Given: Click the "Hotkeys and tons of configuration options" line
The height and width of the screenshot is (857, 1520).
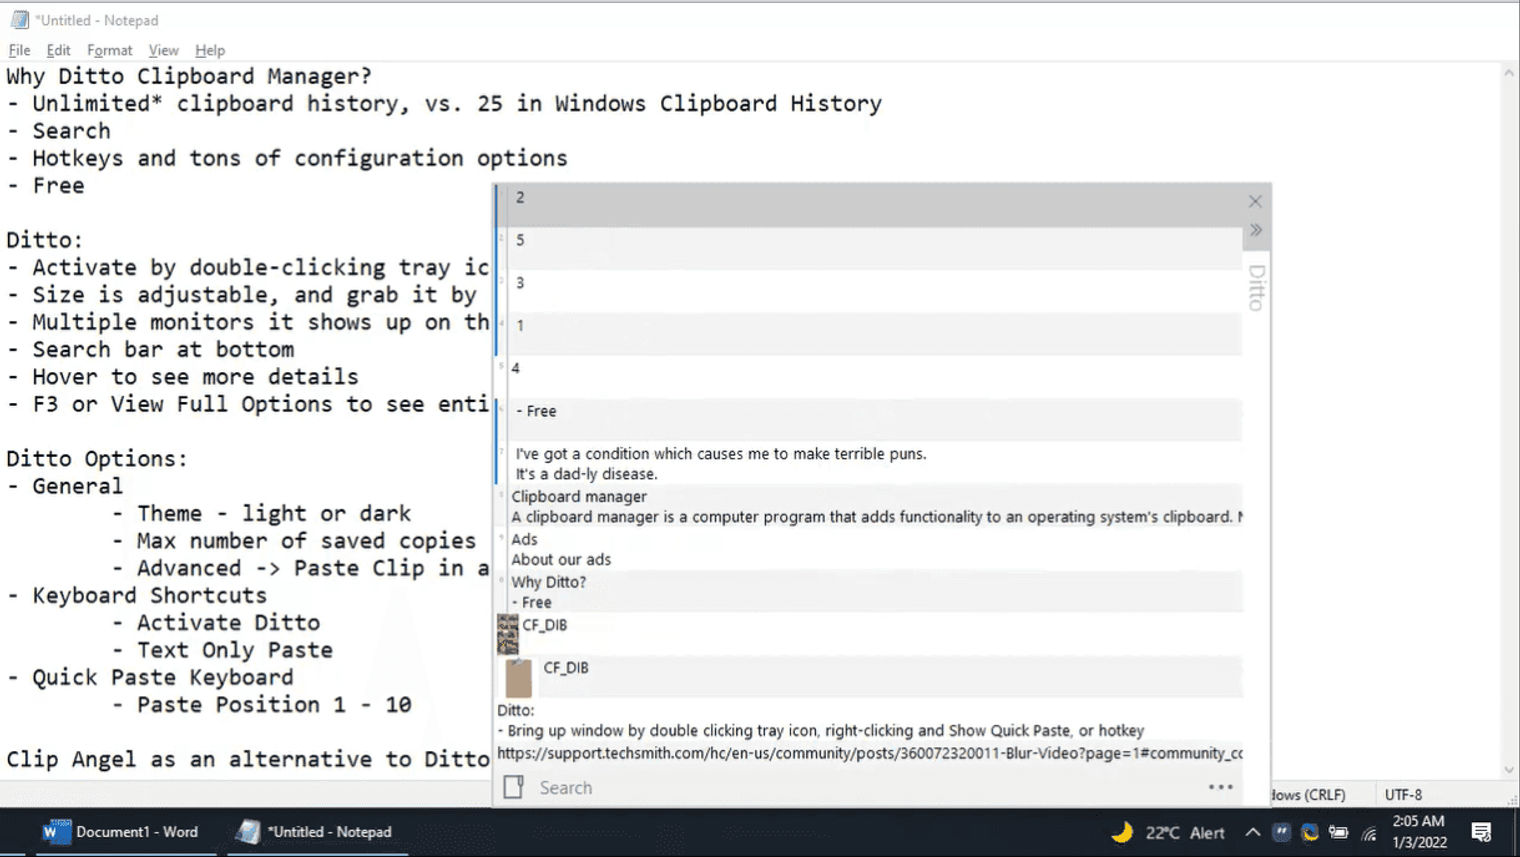Looking at the screenshot, I should (x=287, y=158).
